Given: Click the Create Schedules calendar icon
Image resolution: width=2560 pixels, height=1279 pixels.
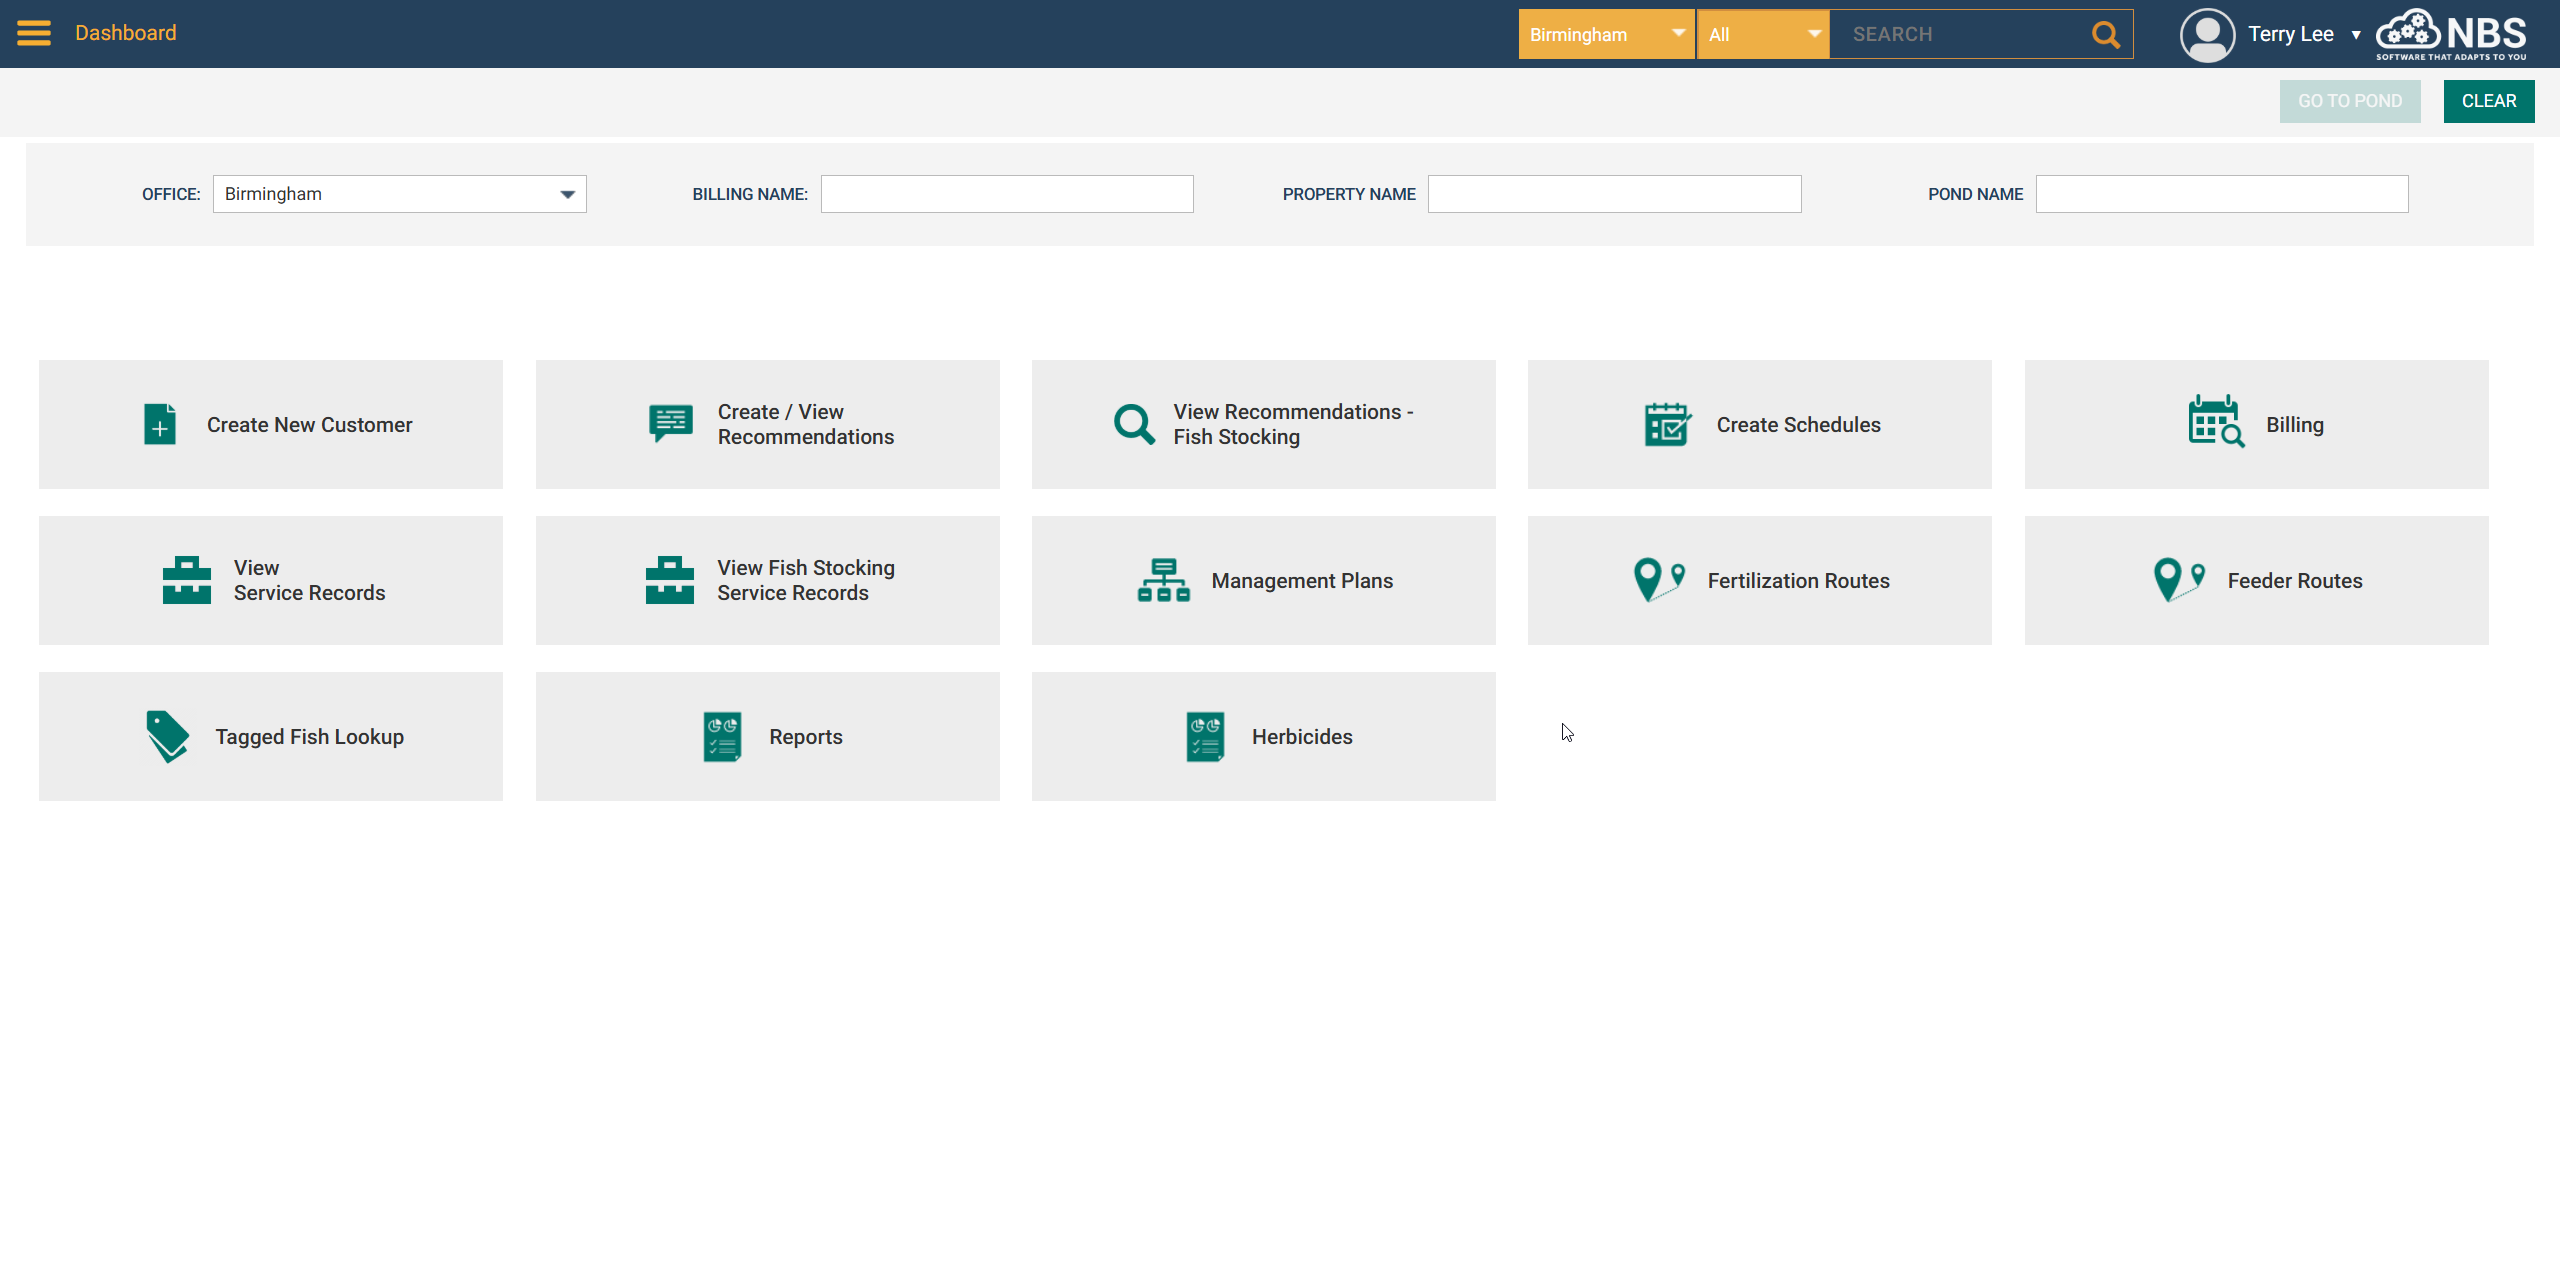Looking at the screenshot, I should click(x=1667, y=424).
